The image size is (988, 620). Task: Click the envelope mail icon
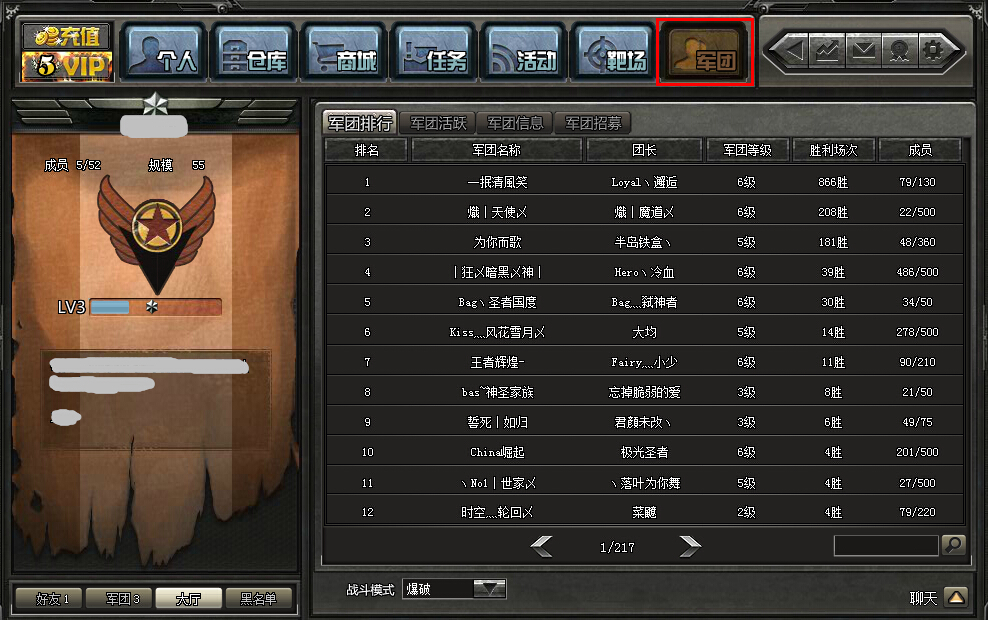coord(863,50)
